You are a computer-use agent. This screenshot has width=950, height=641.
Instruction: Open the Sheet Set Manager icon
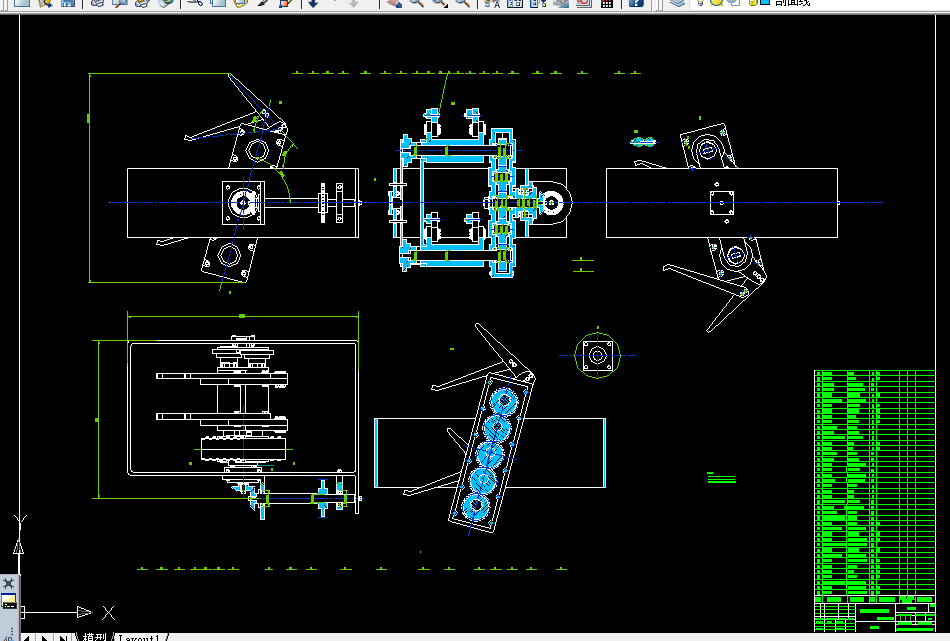(560, 2)
